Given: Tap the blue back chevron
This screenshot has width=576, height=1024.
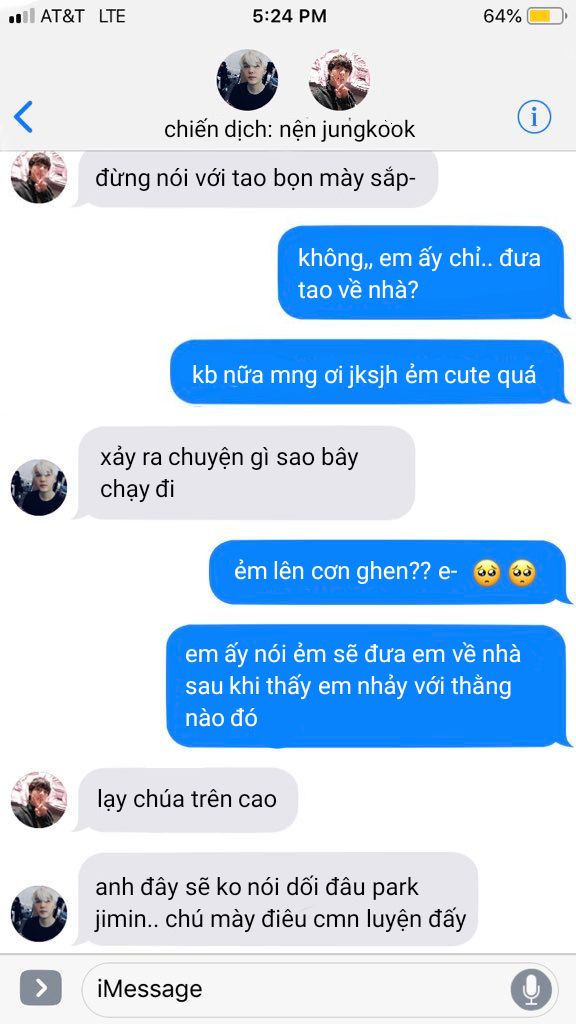Looking at the screenshot, I should pyautogui.click(x=23, y=117).
